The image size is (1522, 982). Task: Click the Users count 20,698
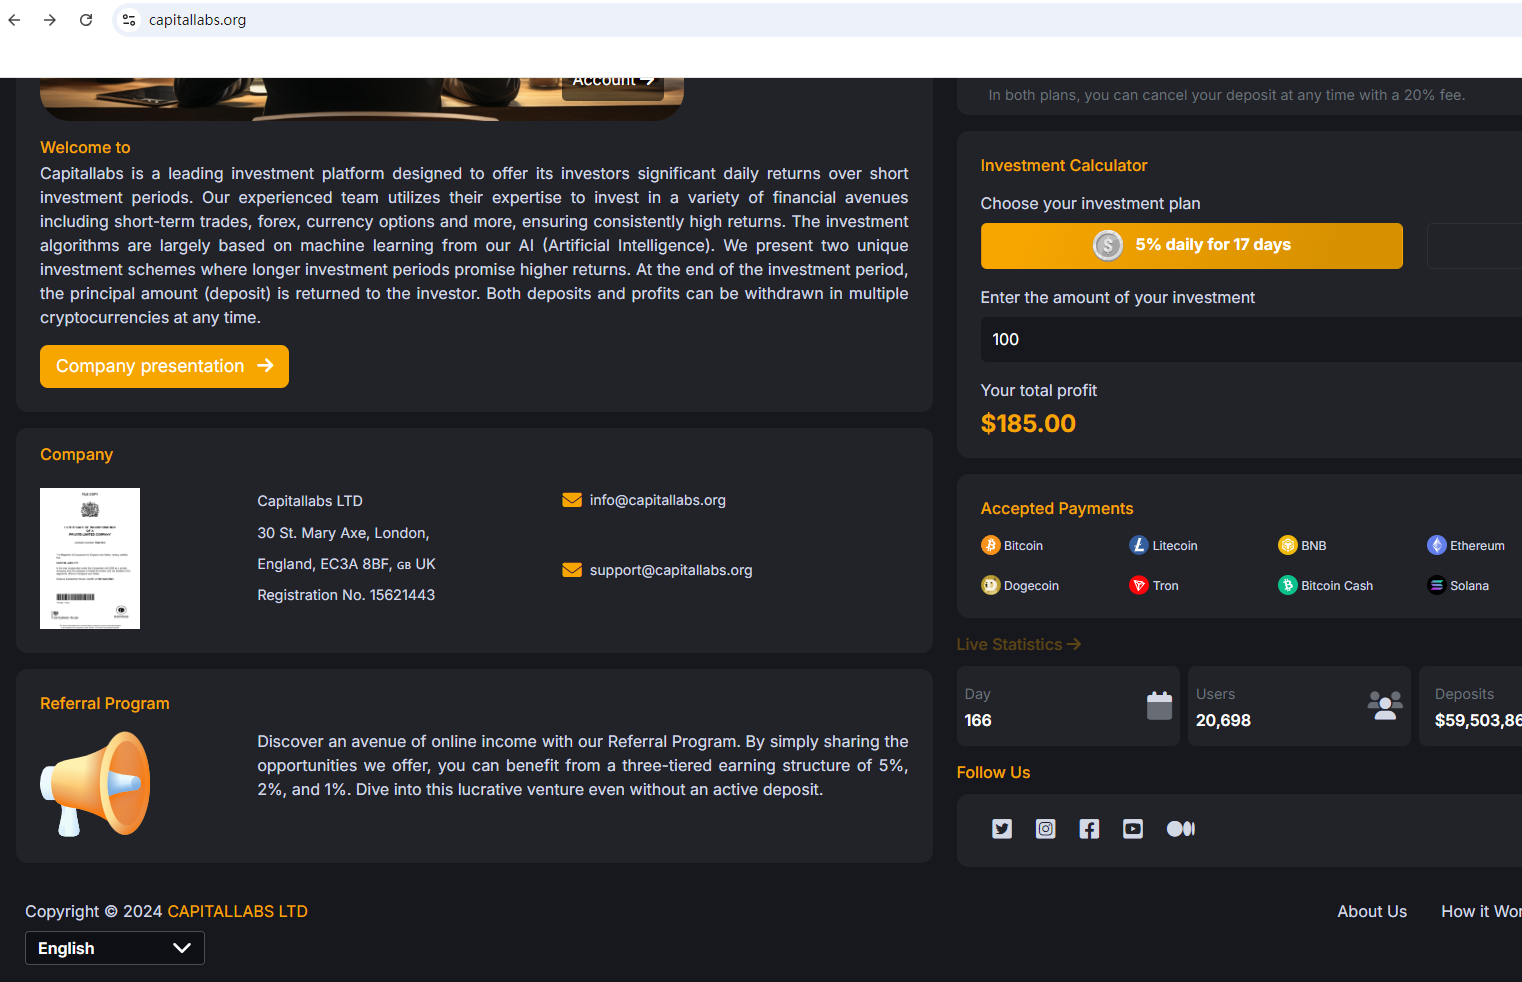tap(1223, 721)
